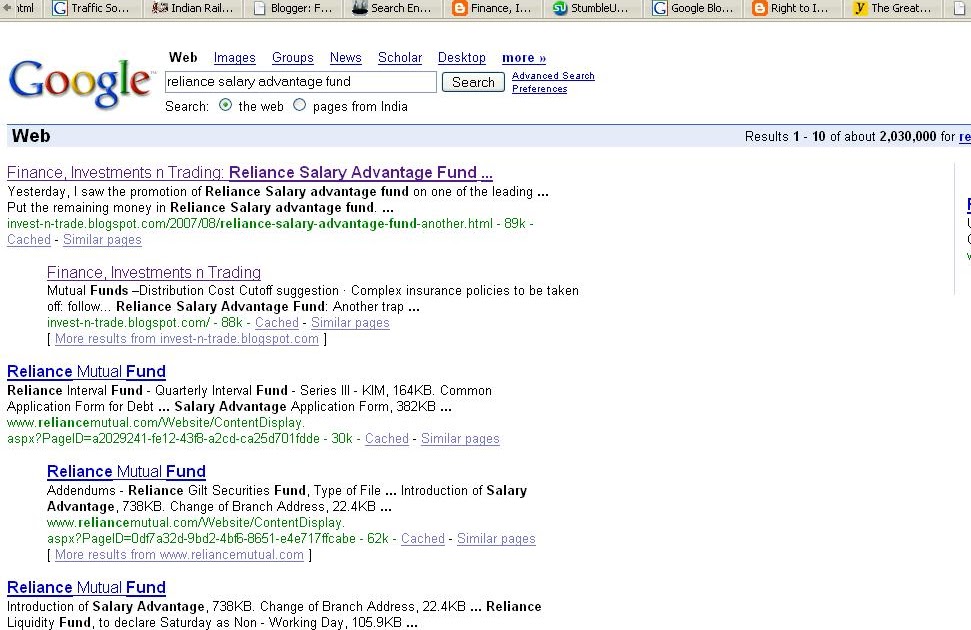Expand the 'more »' search options
This screenshot has height=630, width=971.
click(x=524, y=58)
